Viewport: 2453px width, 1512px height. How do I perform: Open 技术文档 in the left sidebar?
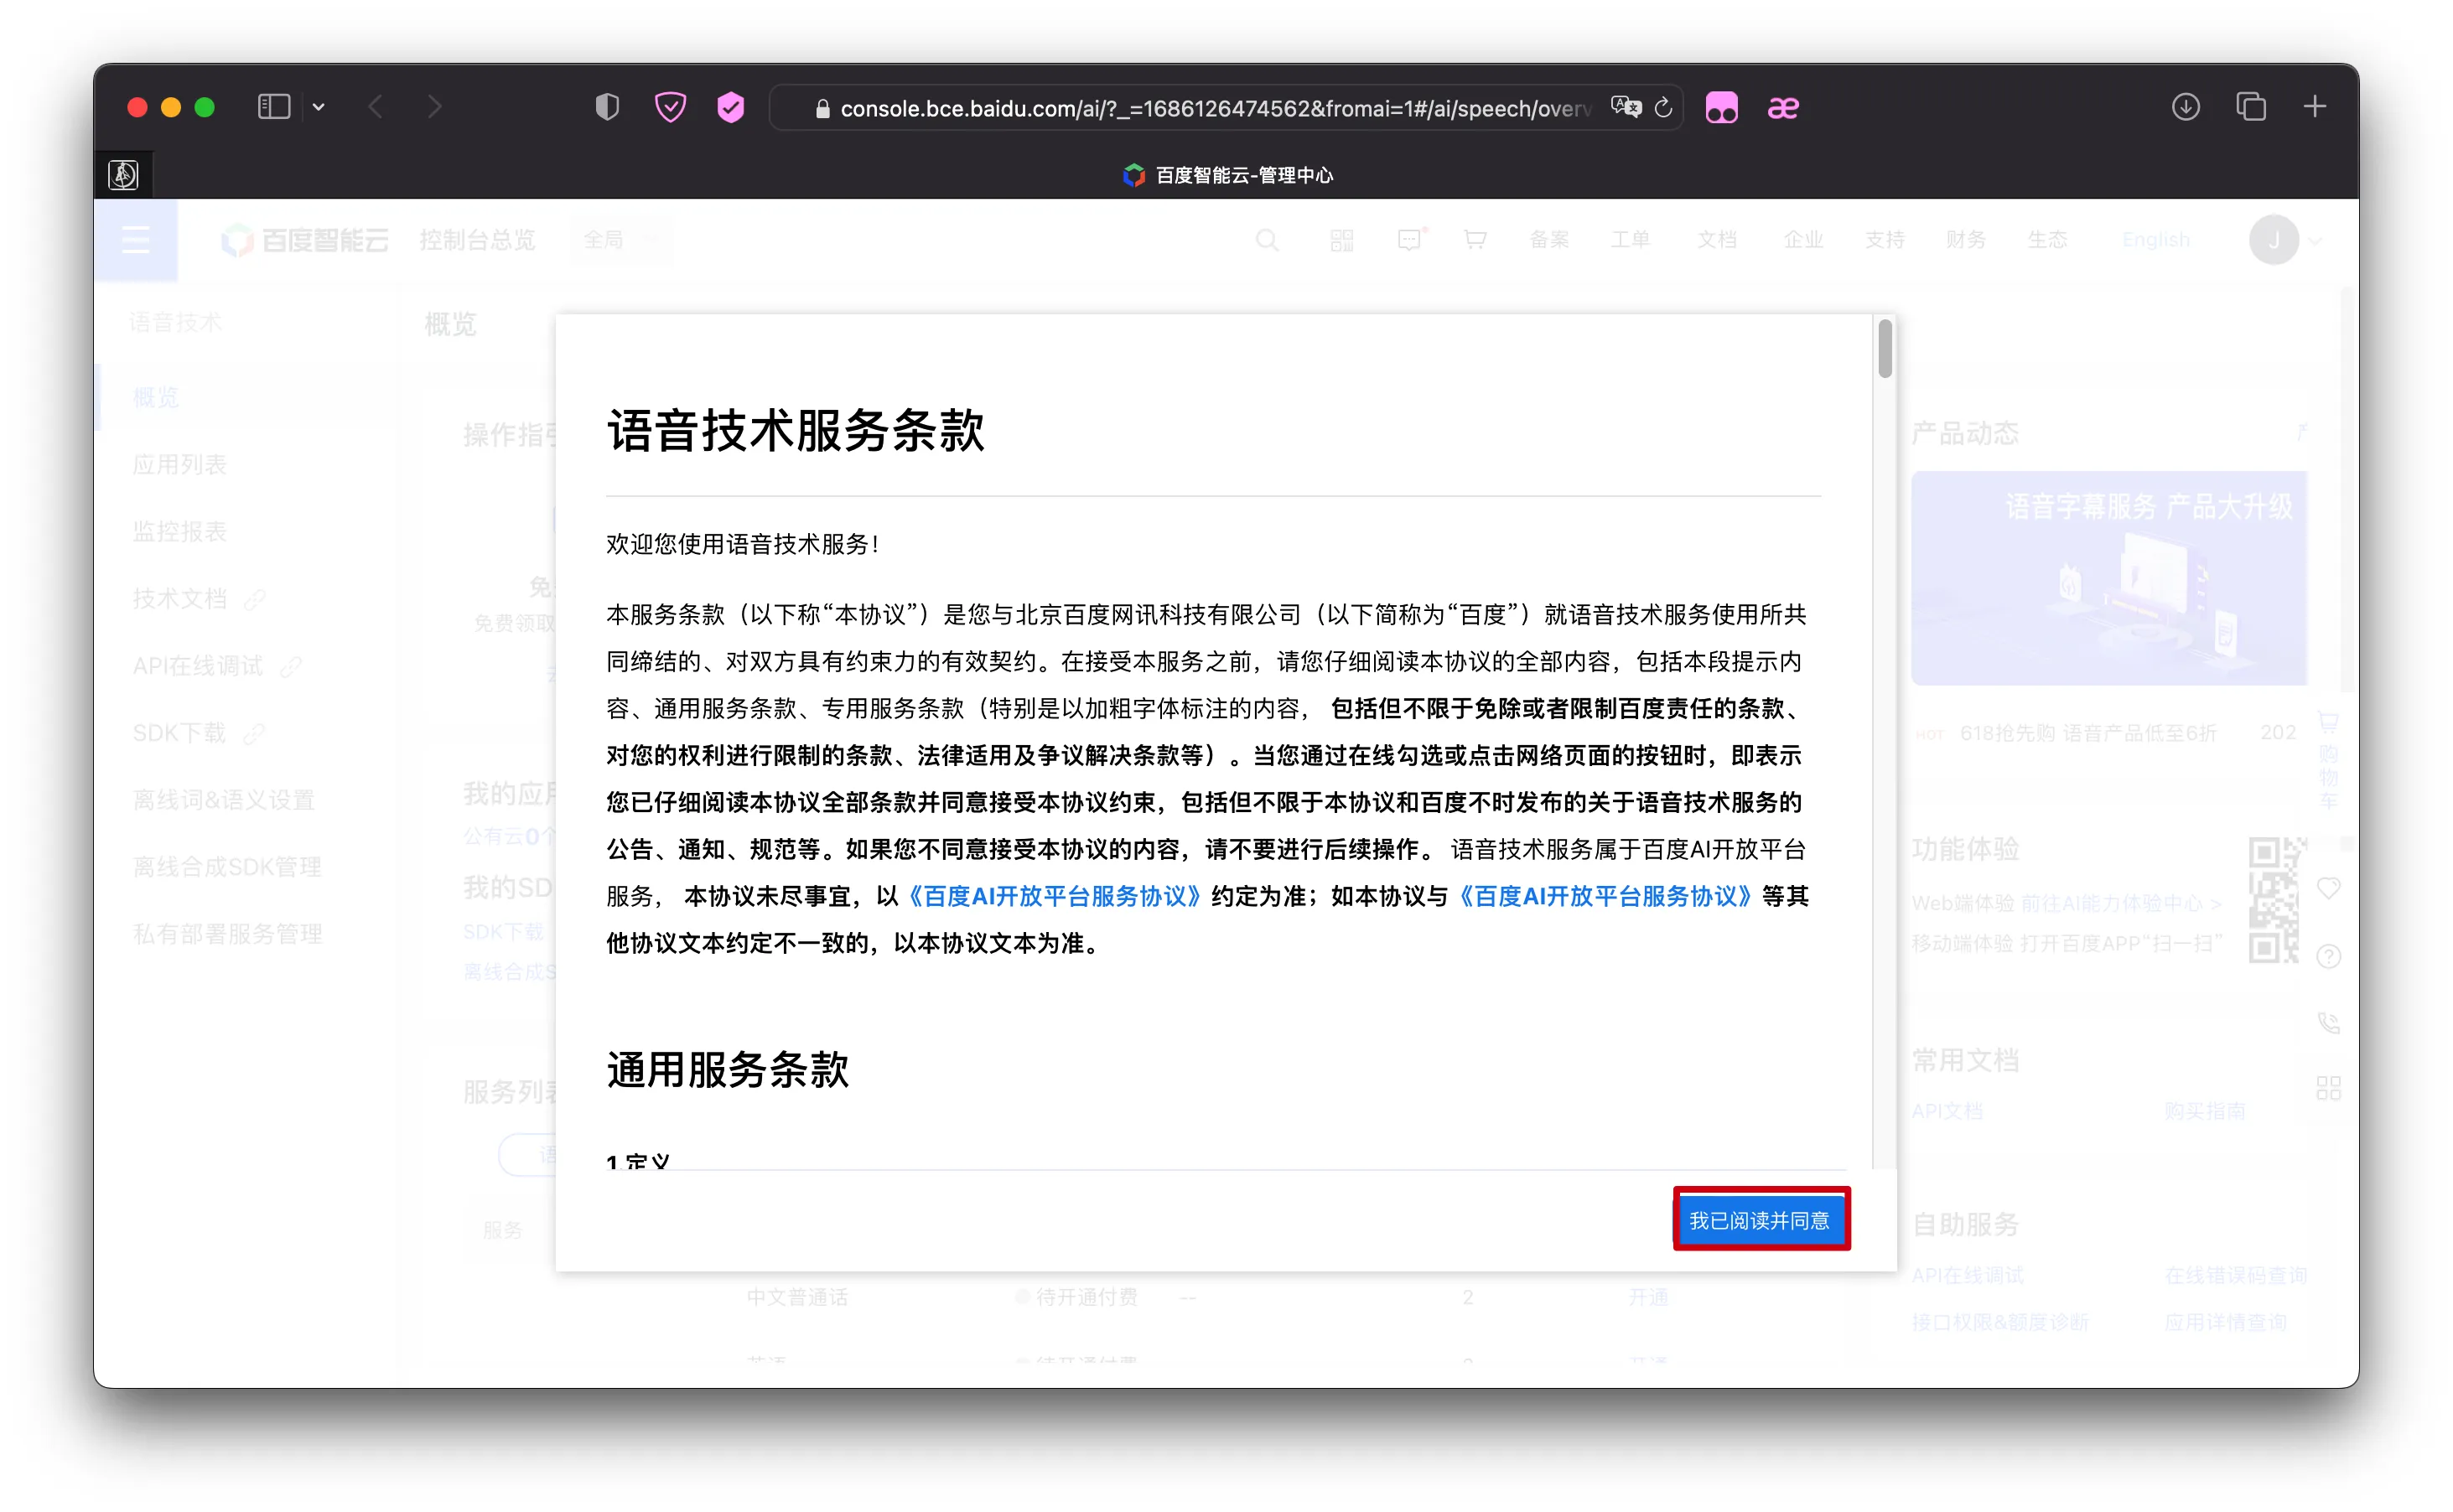[180, 599]
